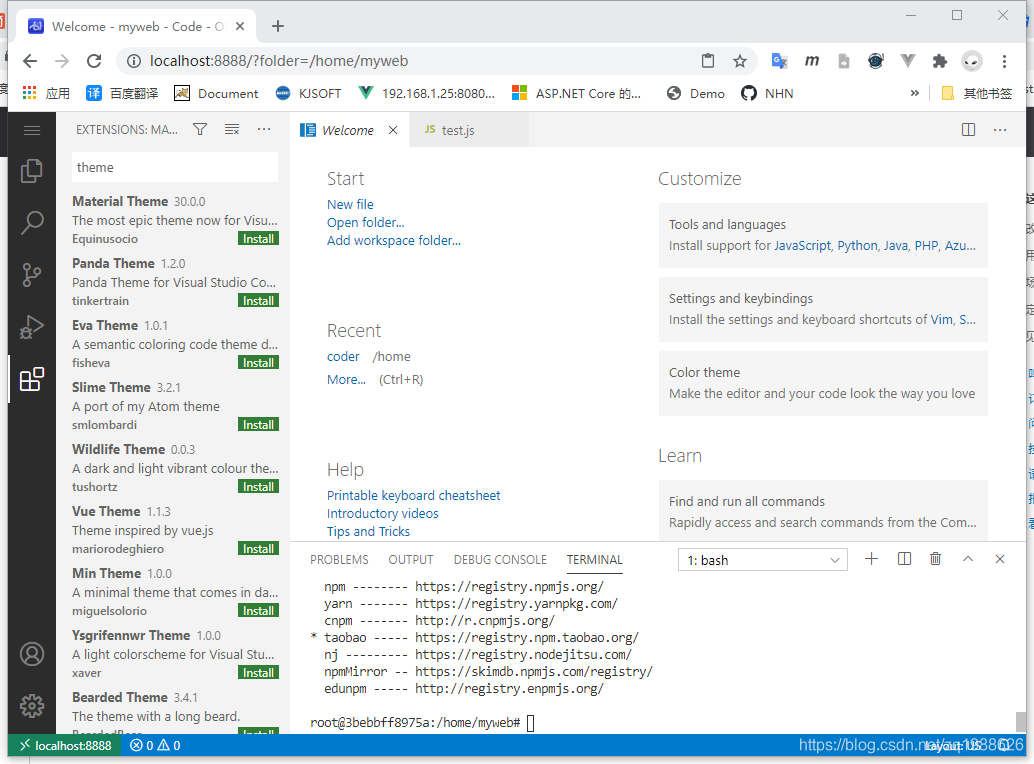
Task: Switch to PROBLEMS panel tab
Action: (x=339, y=560)
